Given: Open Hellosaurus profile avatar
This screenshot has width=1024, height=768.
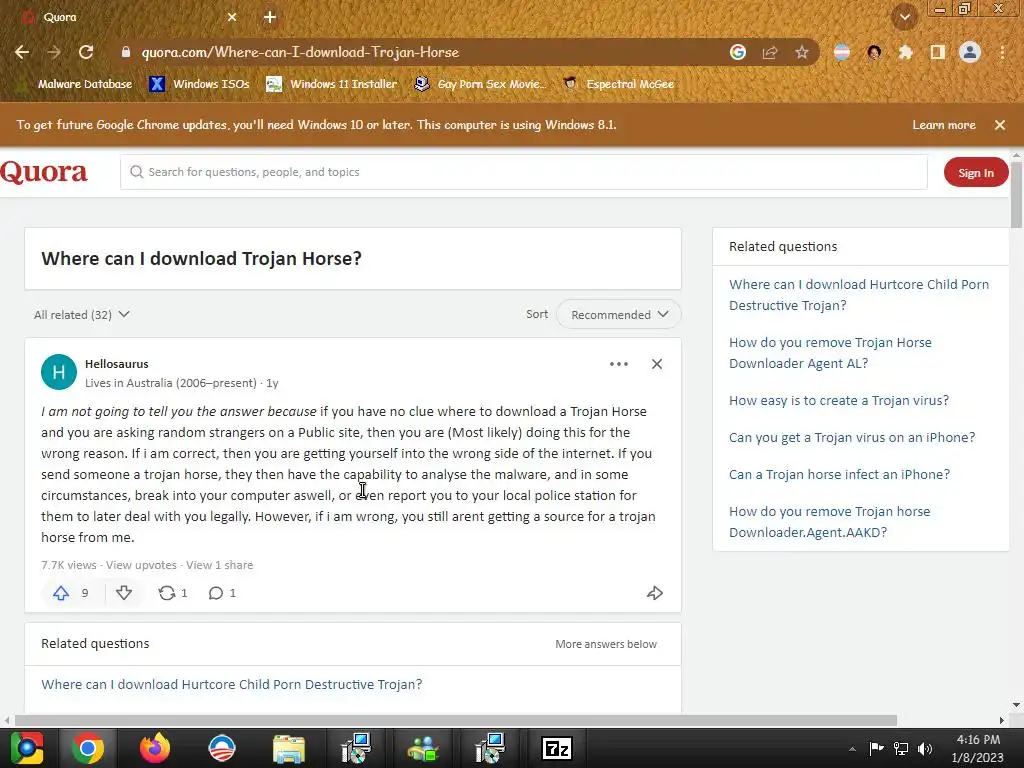Looking at the screenshot, I should pyautogui.click(x=59, y=372).
